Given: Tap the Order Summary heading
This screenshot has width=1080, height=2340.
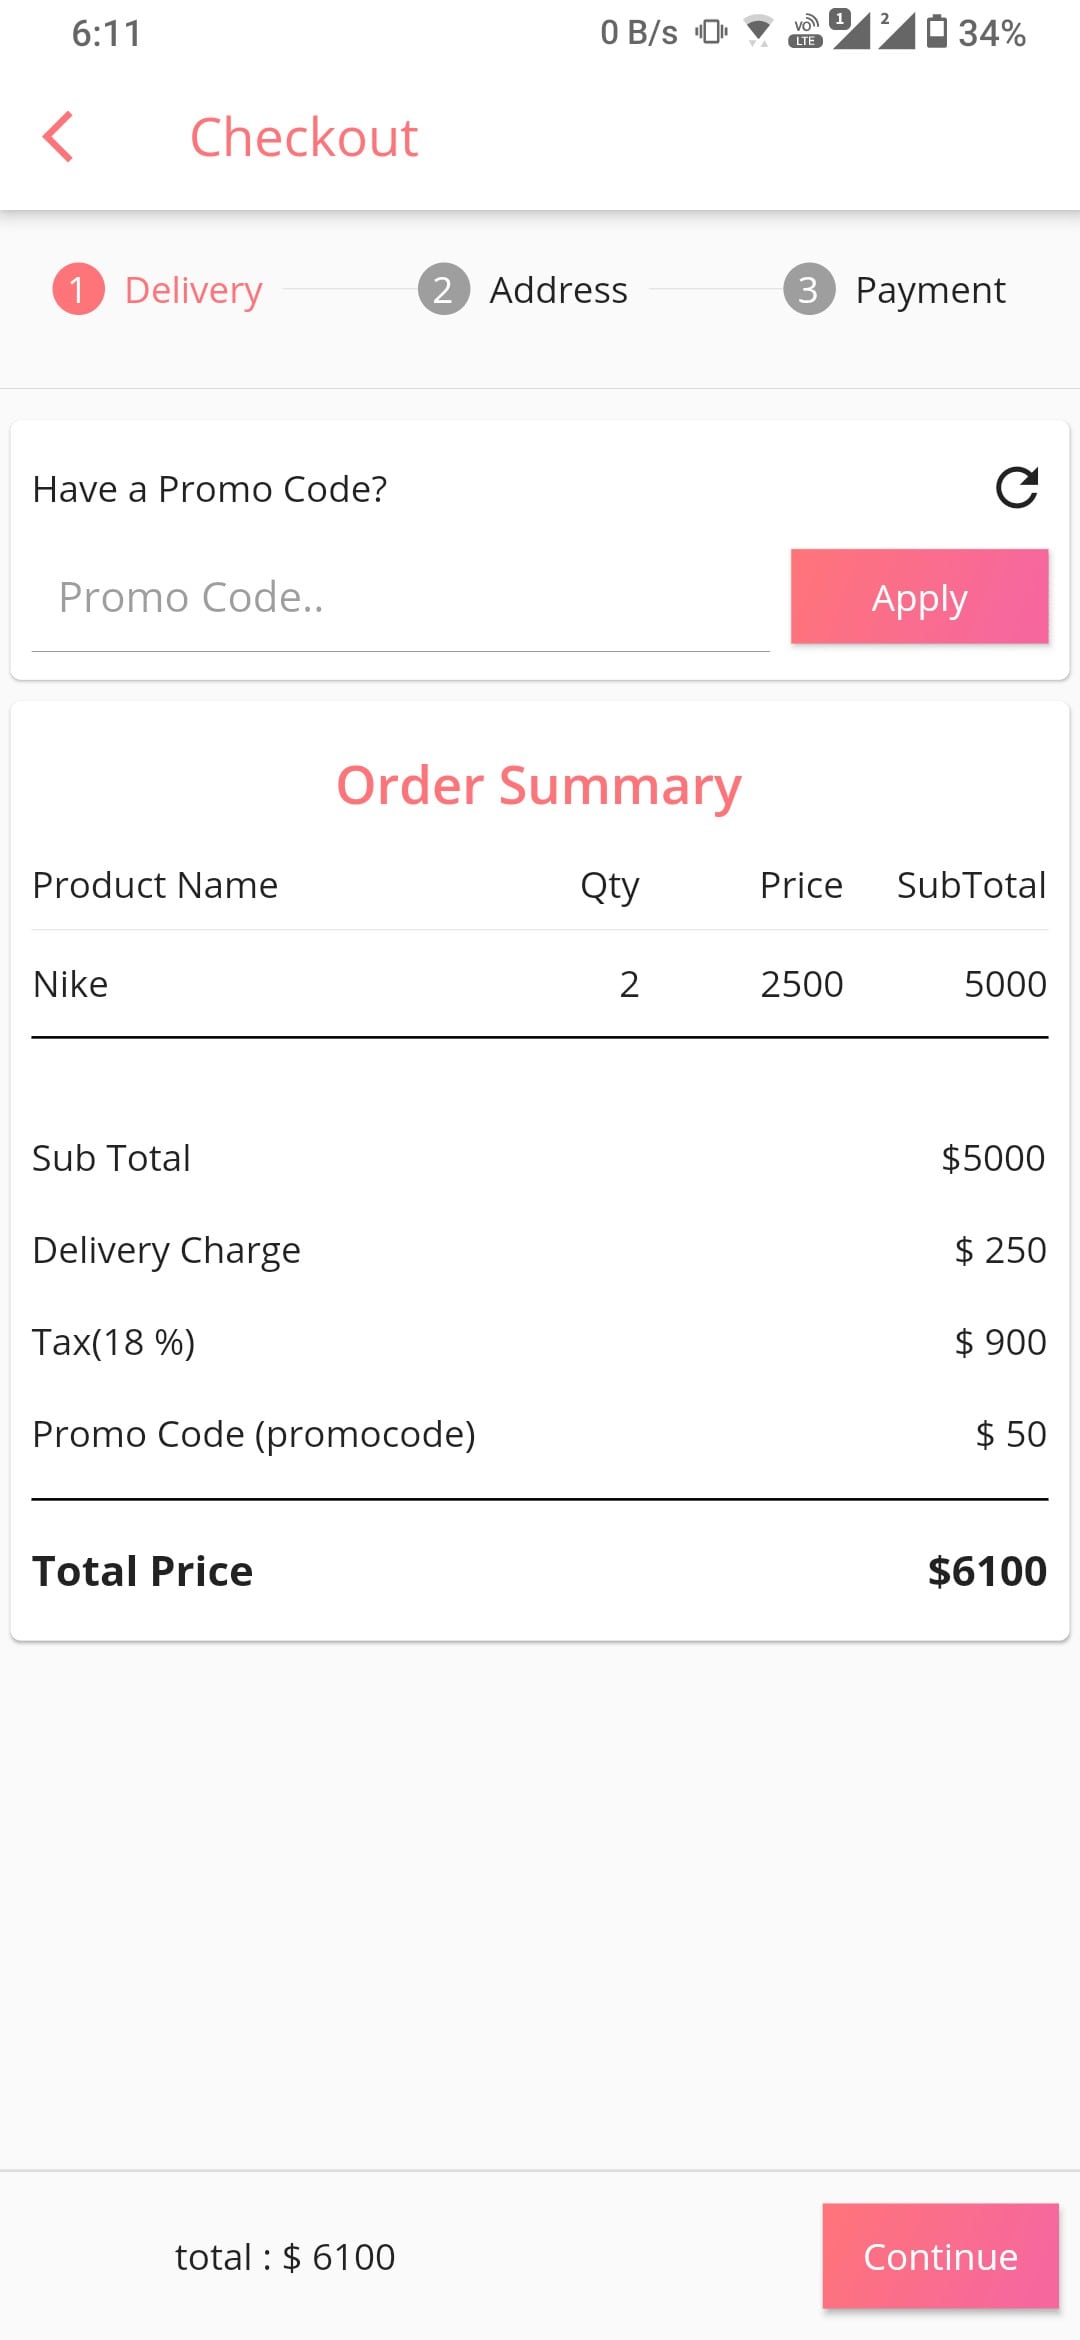Looking at the screenshot, I should point(539,785).
